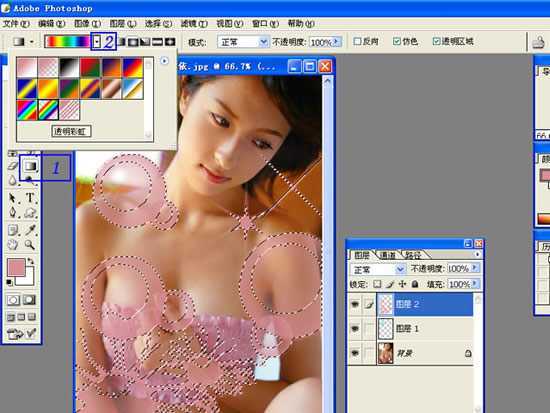Switch to Standard edit mode
The image size is (550, 413).
(13, 300)
